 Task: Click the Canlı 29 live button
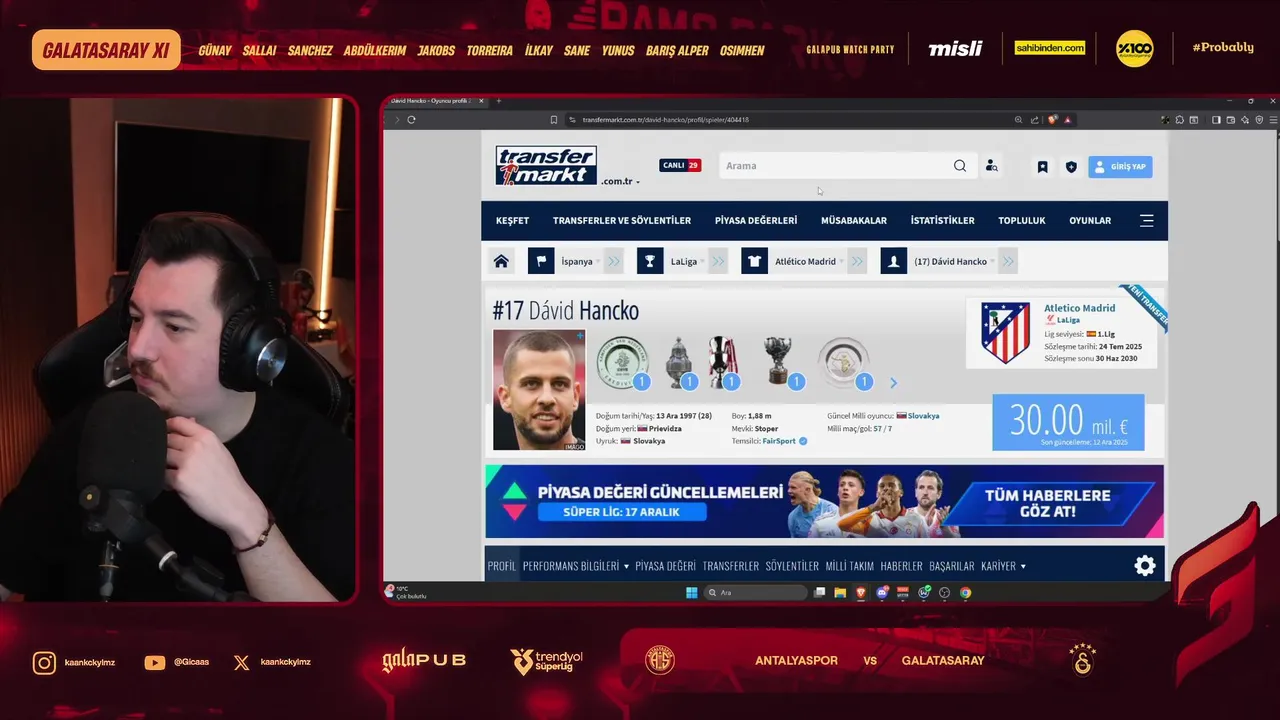click(x=680, y=165)
